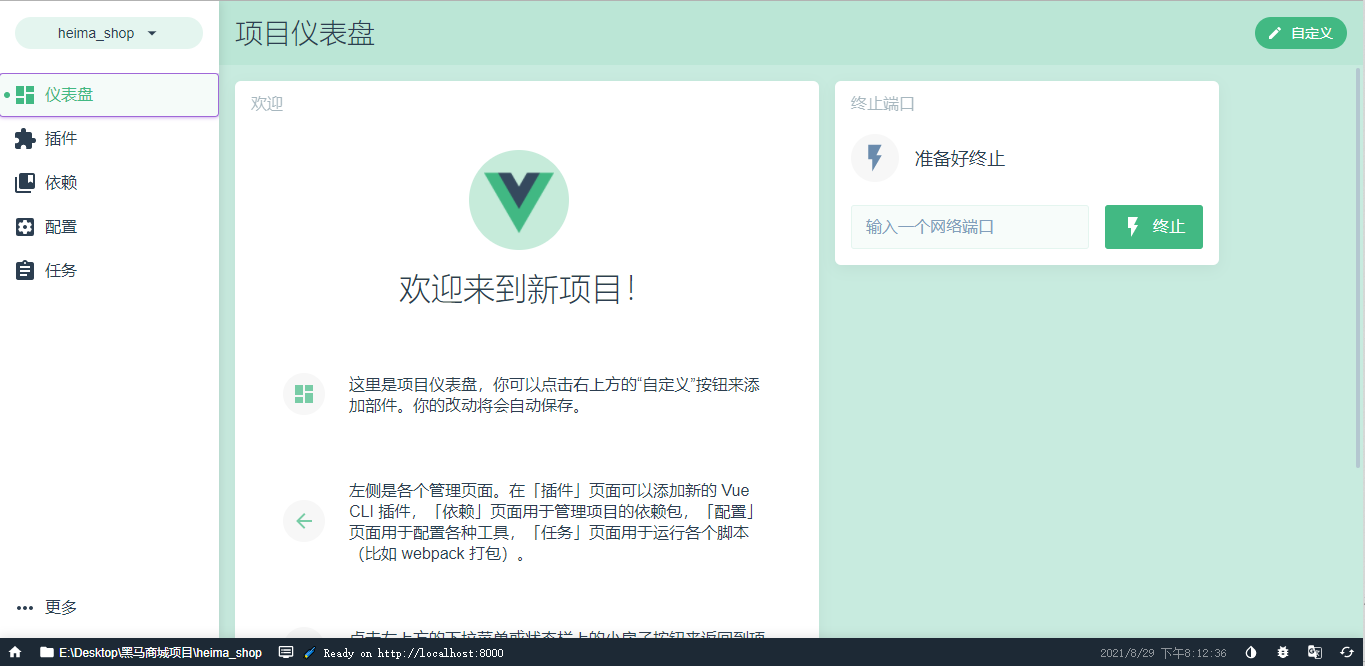This screenshot has height=666, width=1365.
Task: Click the clipboard icon next to 任务
Action: [25, 271]
